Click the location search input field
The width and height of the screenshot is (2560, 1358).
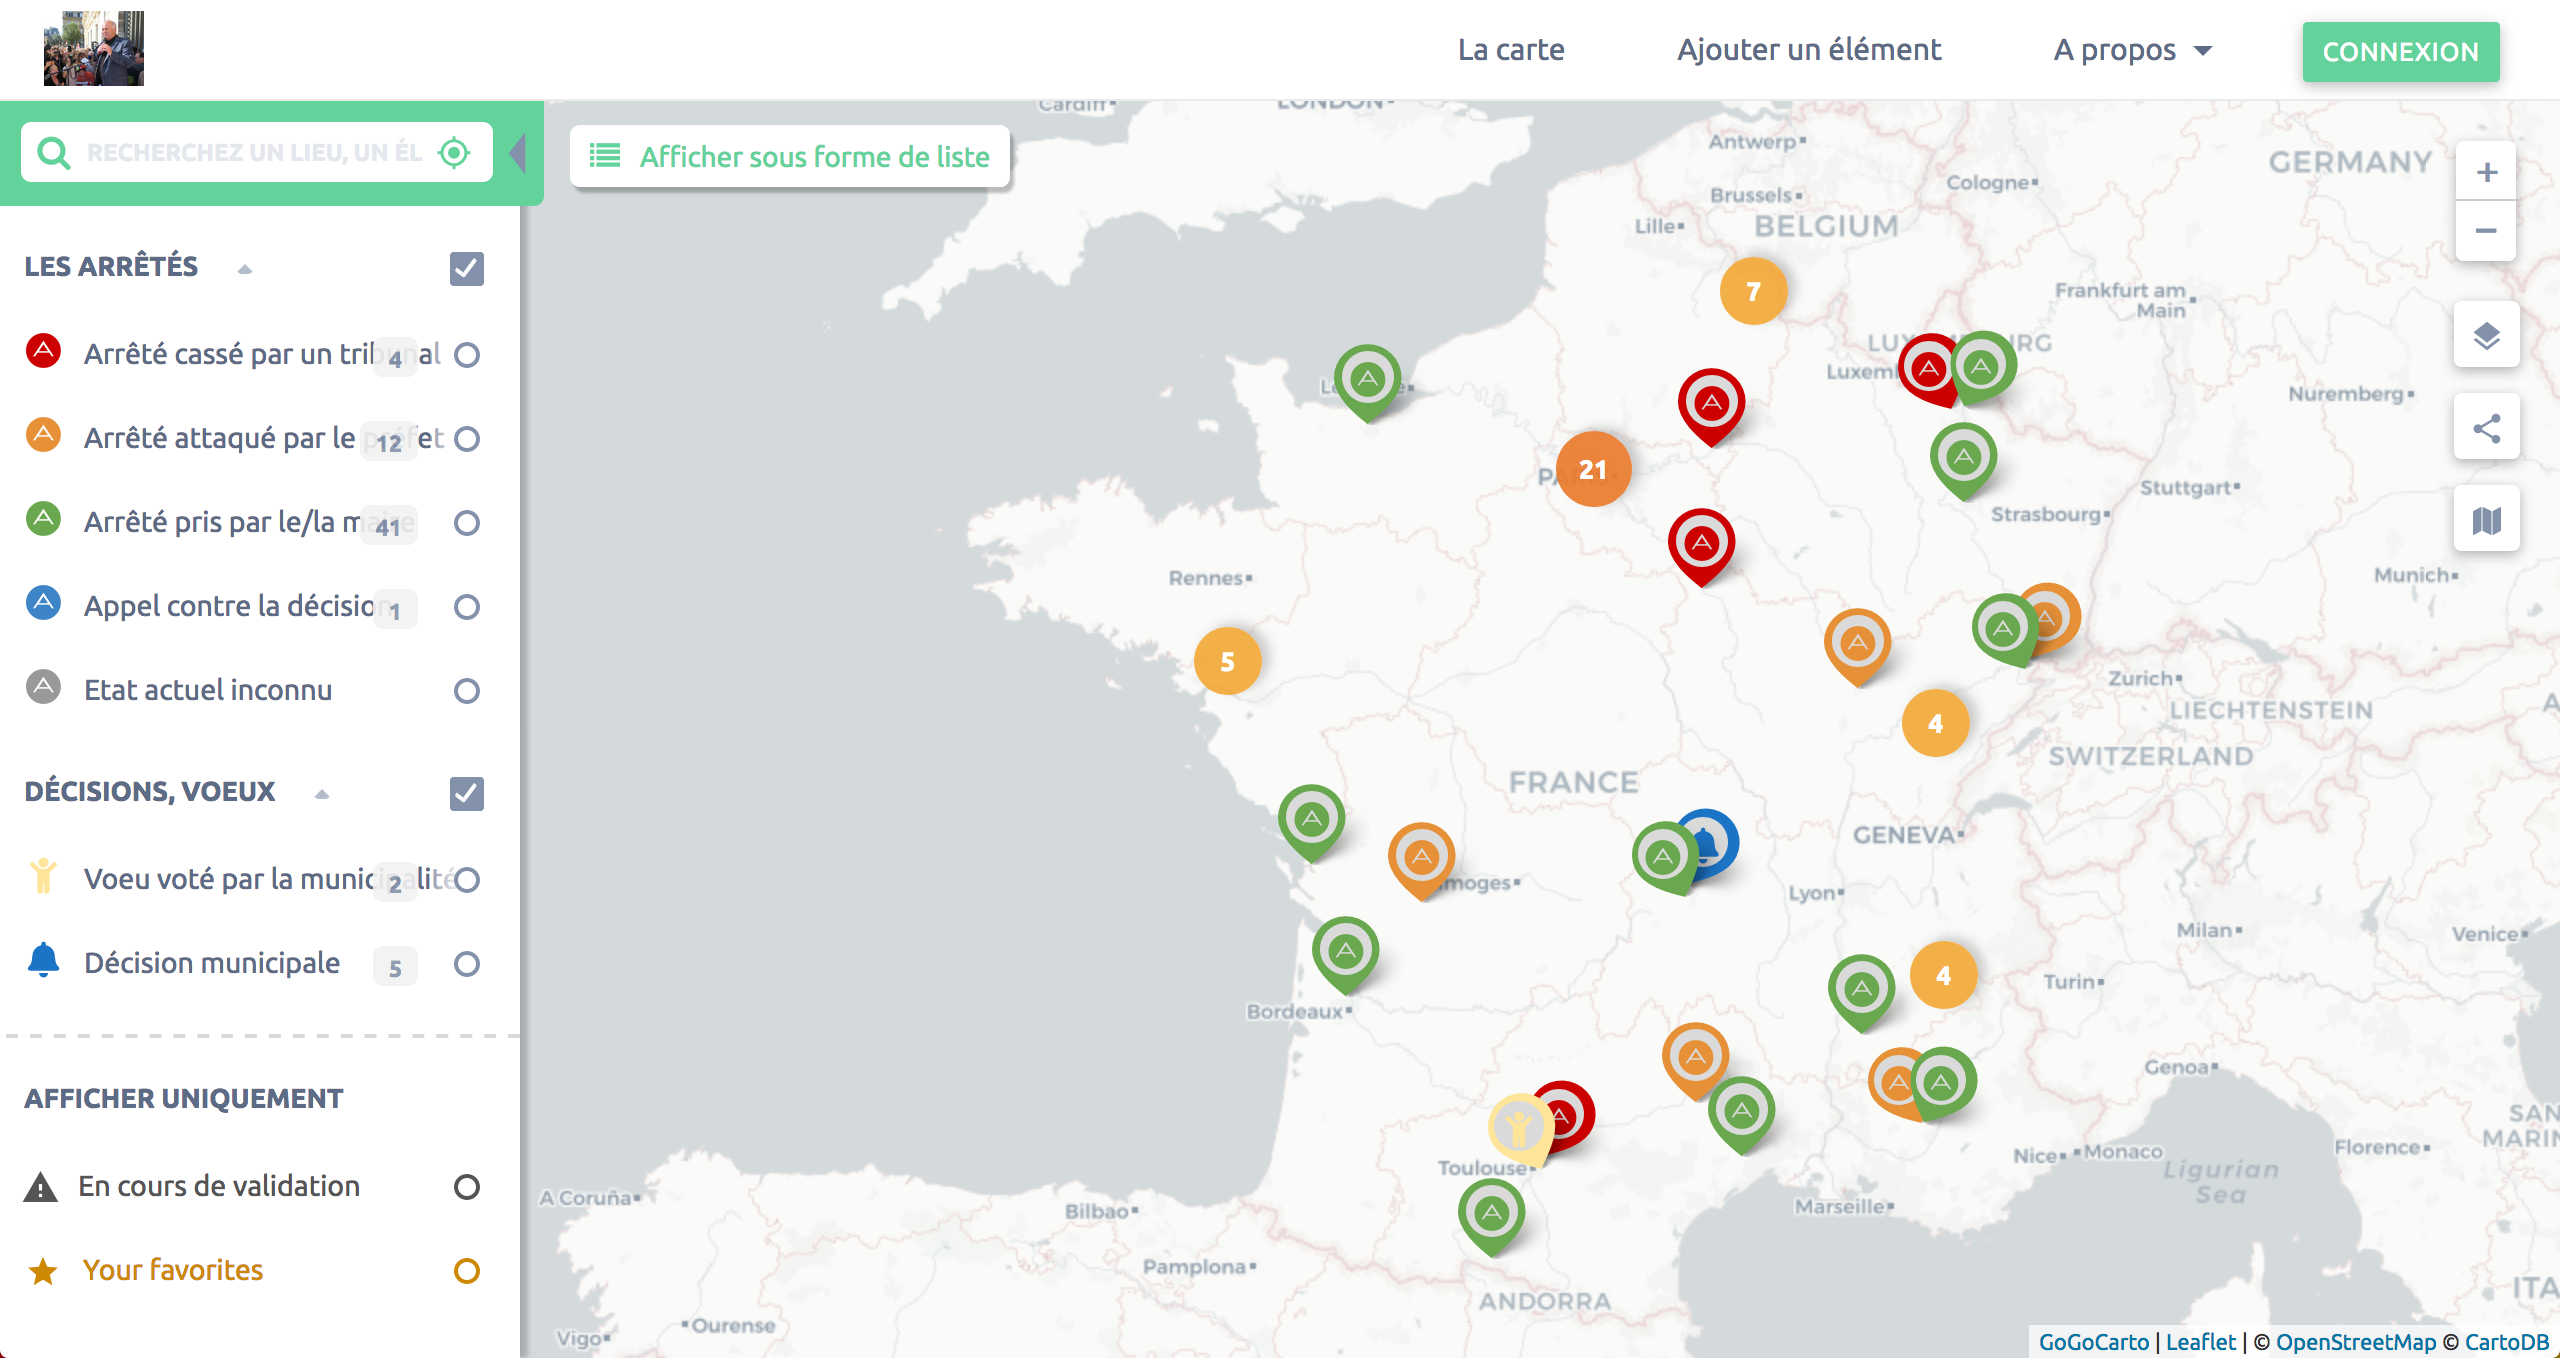click(x=254, y=153)
